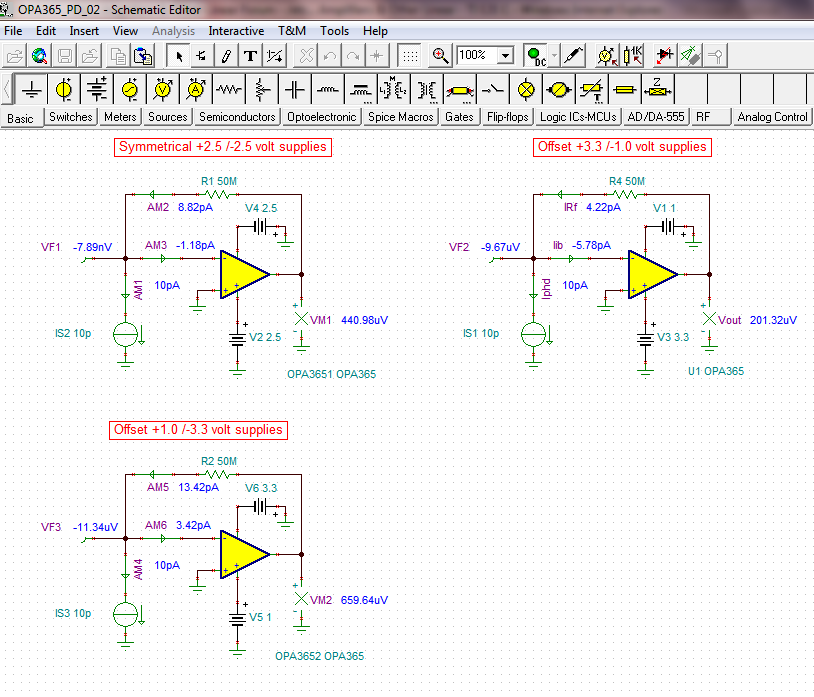814x697 pixels.
Task: Expand the interactive mode dropdown arrow
Action: pyautogui.click(x=554, y=55)
